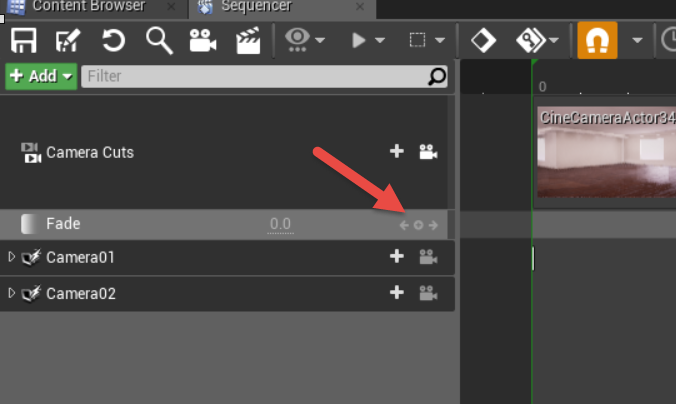Expand the Camera02 track
Screen dimensions: 676x404
12,293
